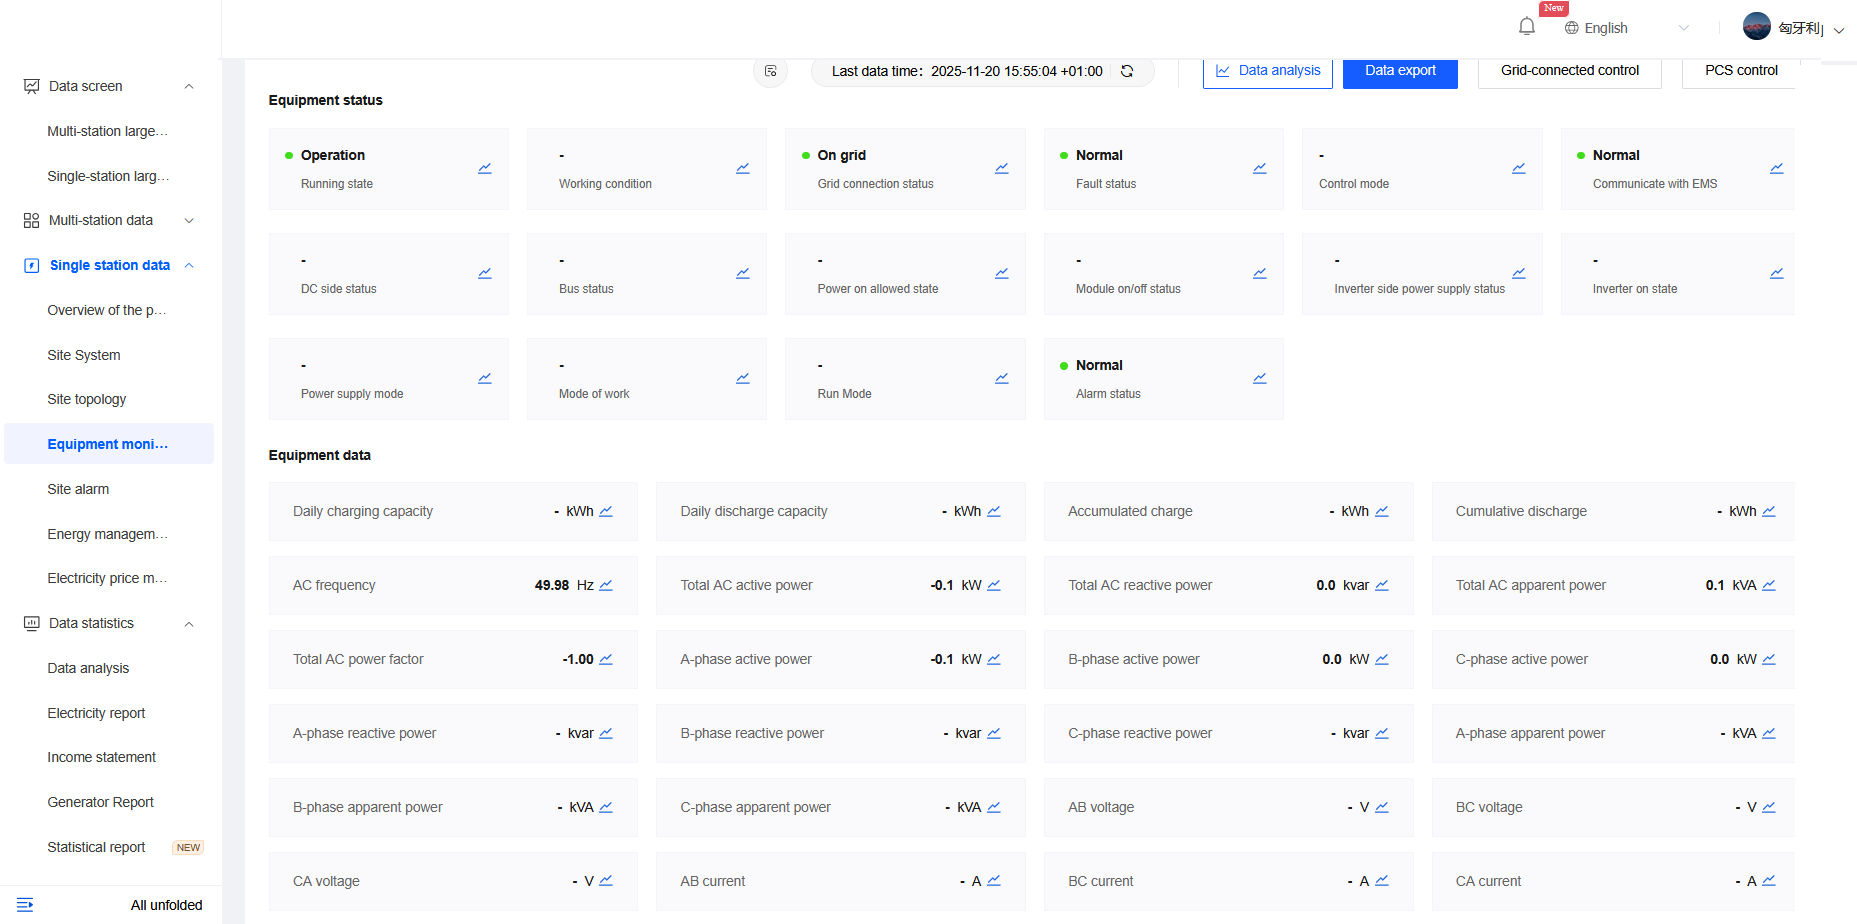1857x924 pixels.
Task: Click the notification bell icon
Action: (1526, 27)
